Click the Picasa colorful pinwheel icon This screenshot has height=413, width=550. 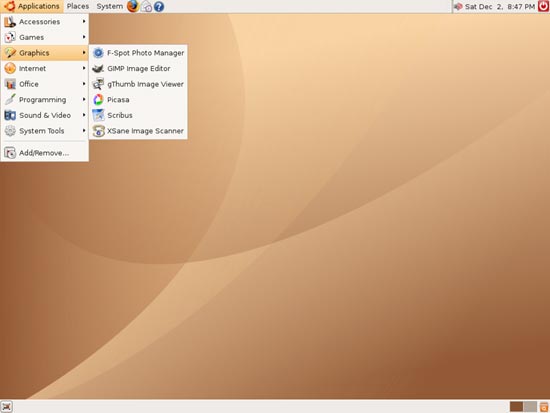click(x=98, y=100)
